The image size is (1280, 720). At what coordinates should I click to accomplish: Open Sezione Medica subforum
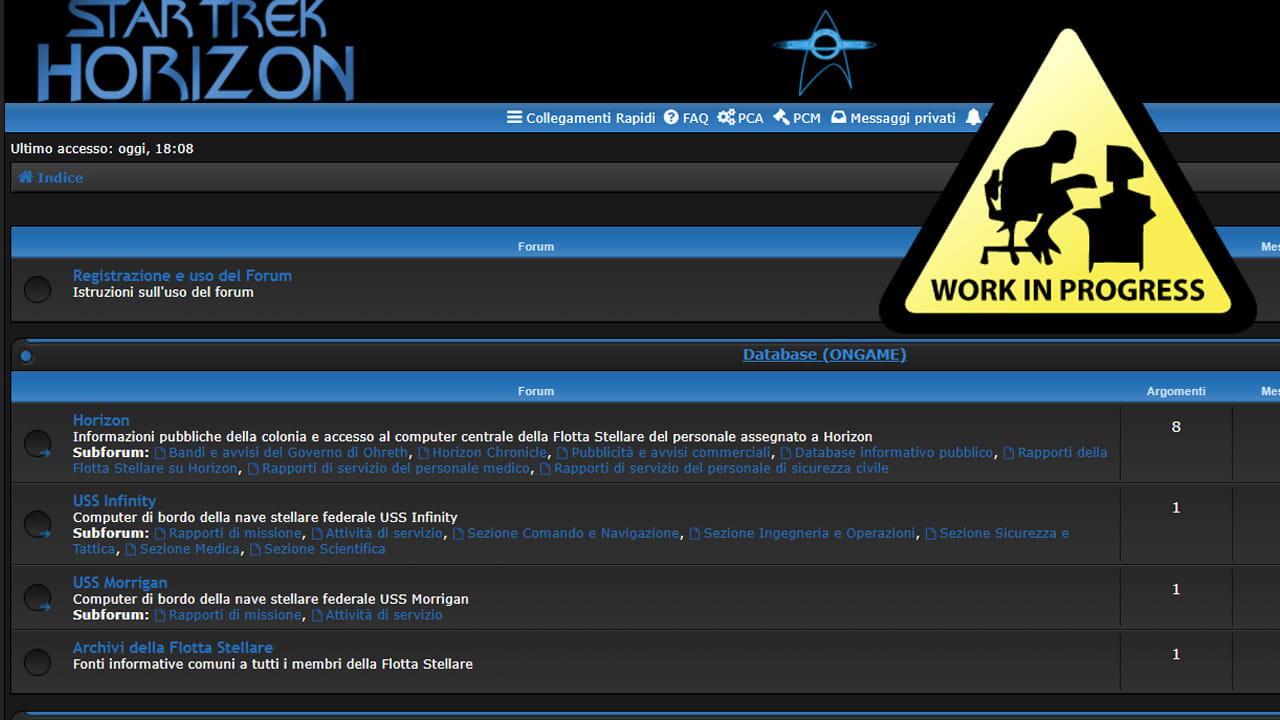190,550
